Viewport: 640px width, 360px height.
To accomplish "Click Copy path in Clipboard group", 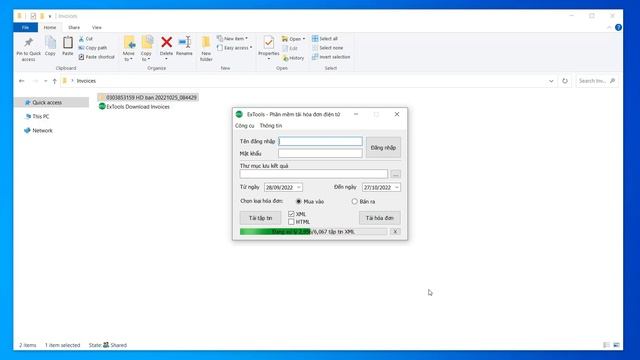I will (93, 48).
